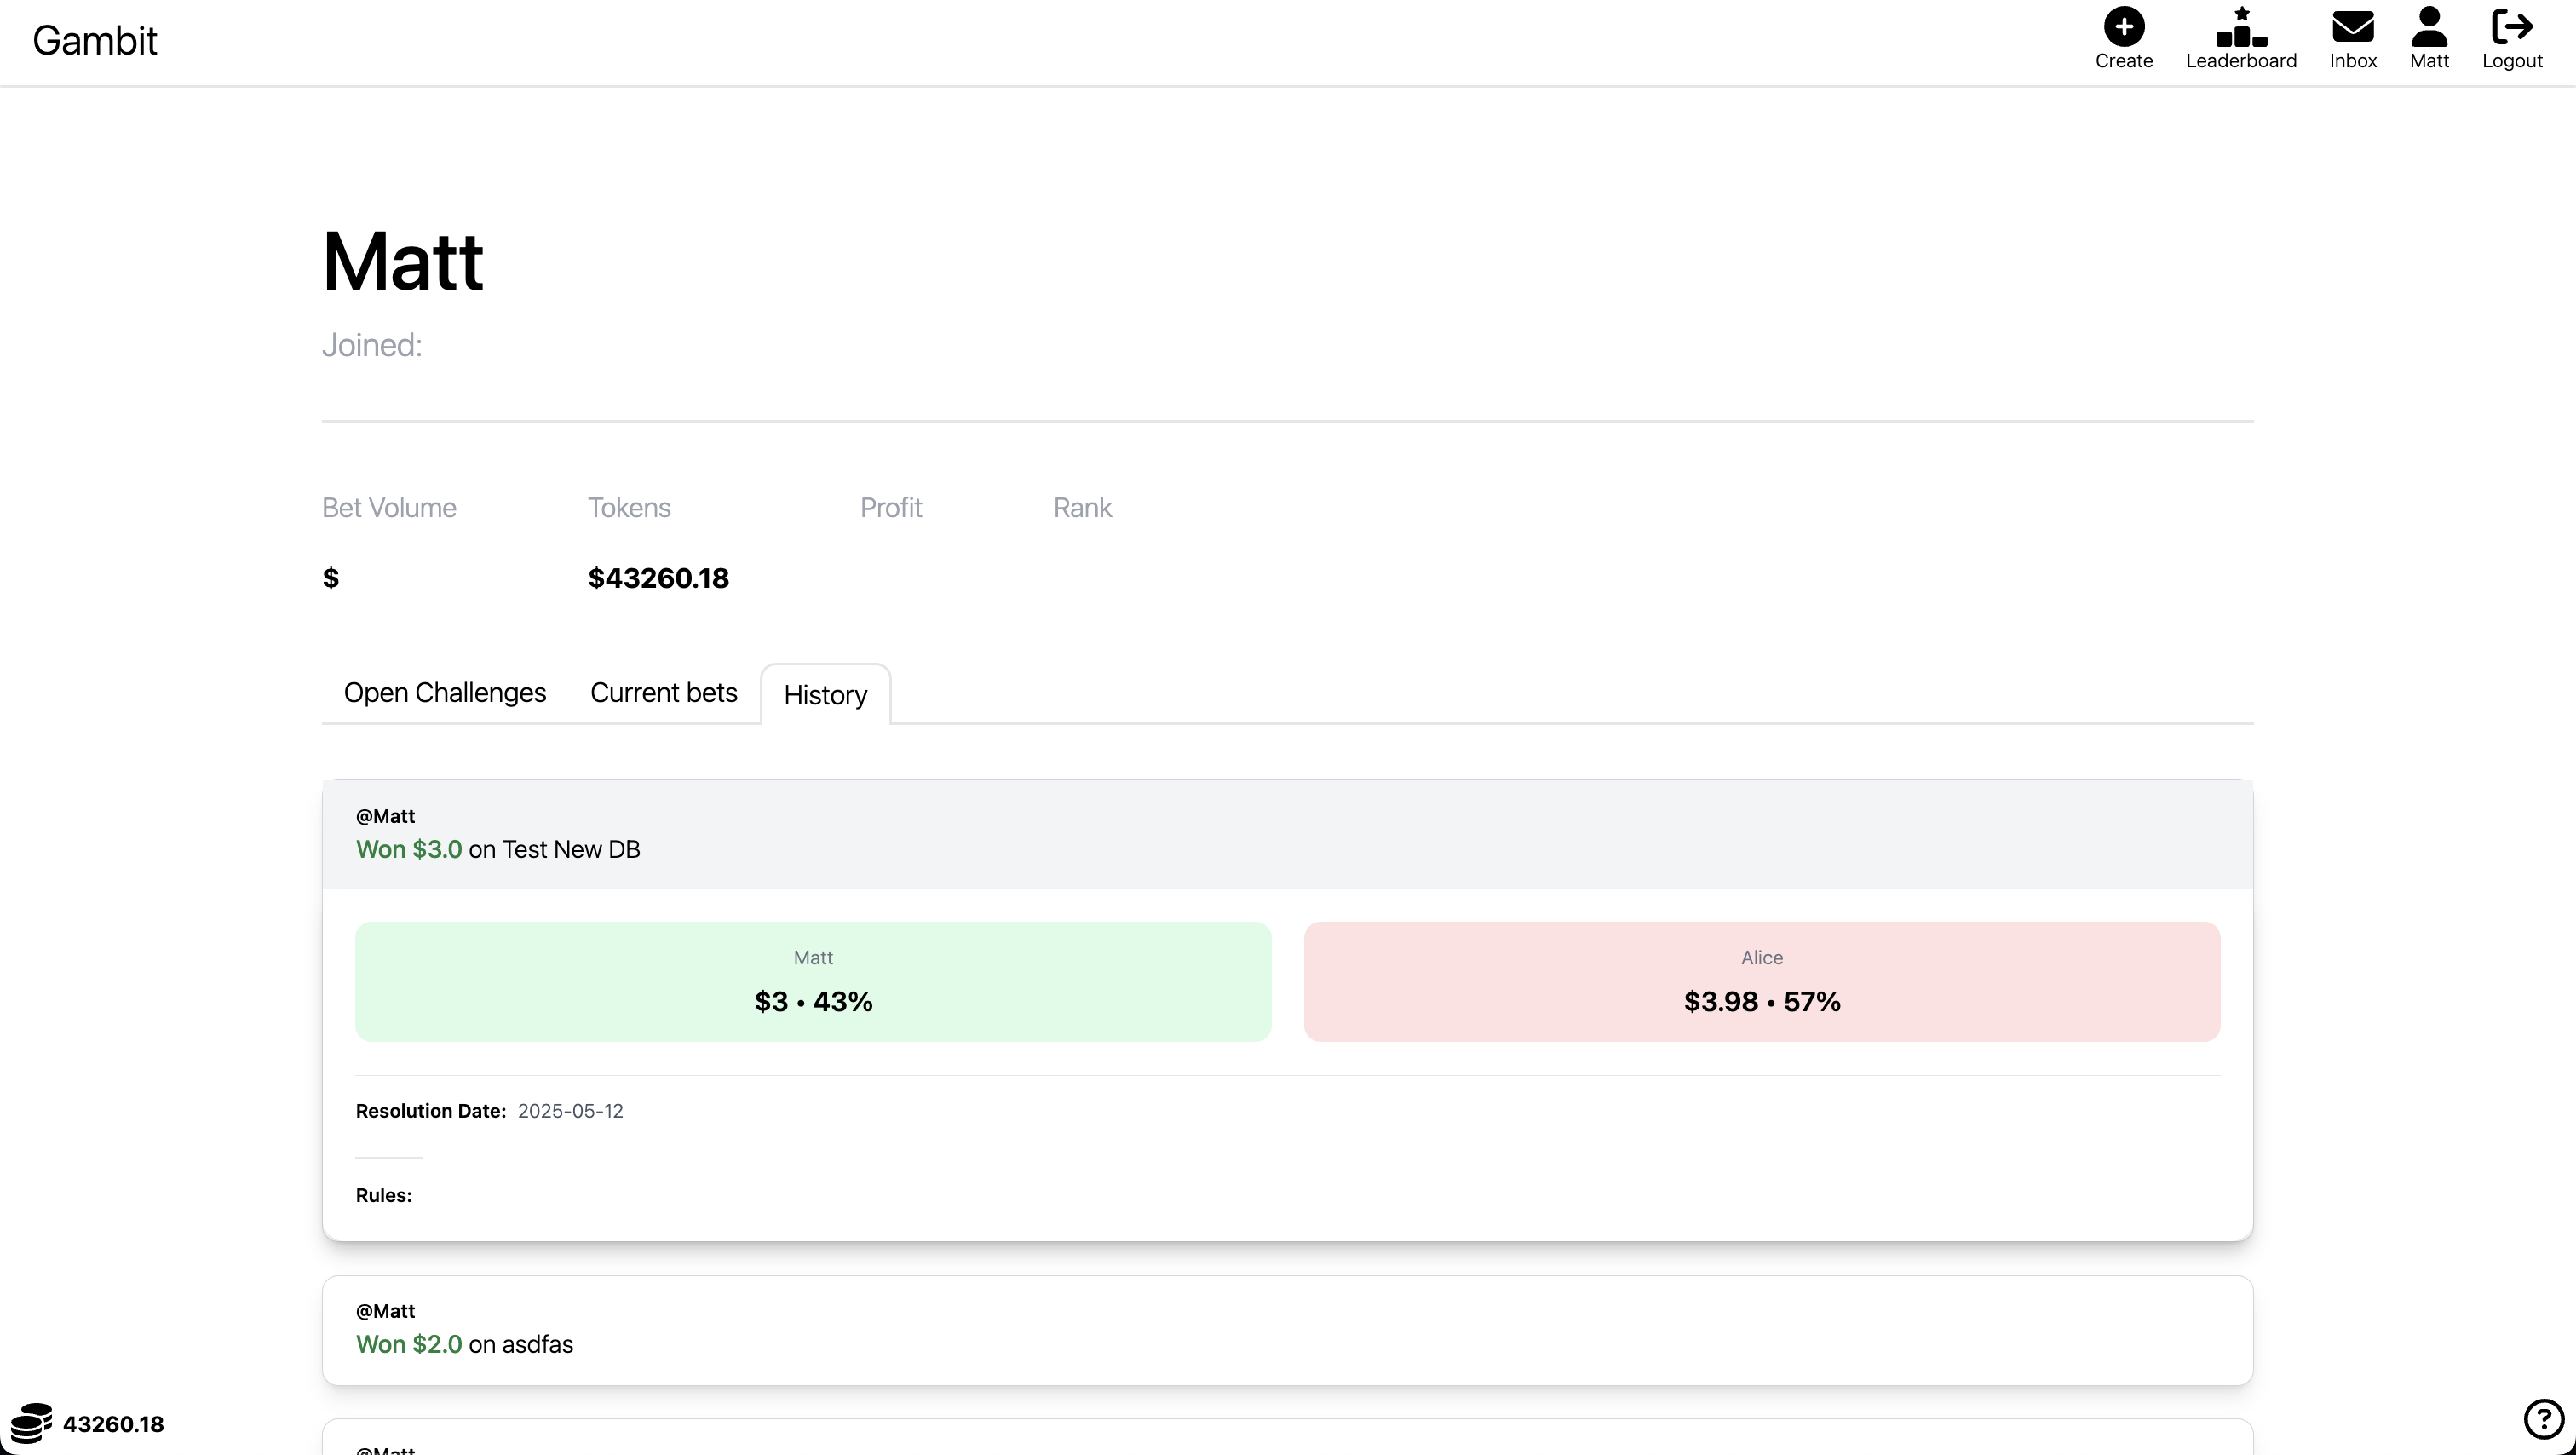Screen dimensions: 2576x1455
Task: Click the Logout arrow icon
Action: [x=2511, y=27]
